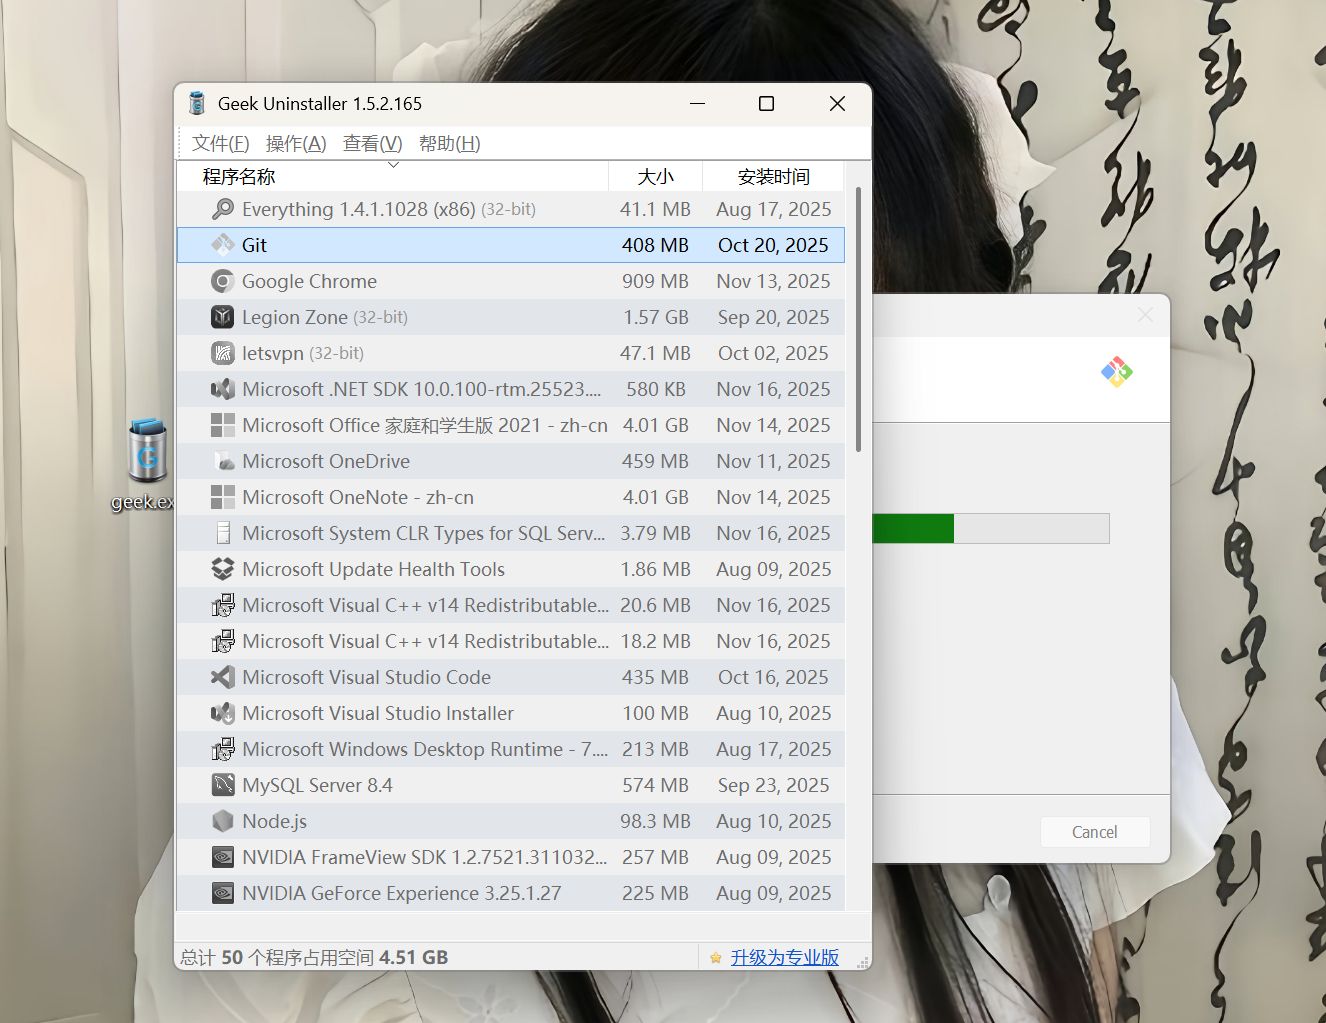Click the magnifier icon beside Everything 1.4.1.1028

click(222, 209)
